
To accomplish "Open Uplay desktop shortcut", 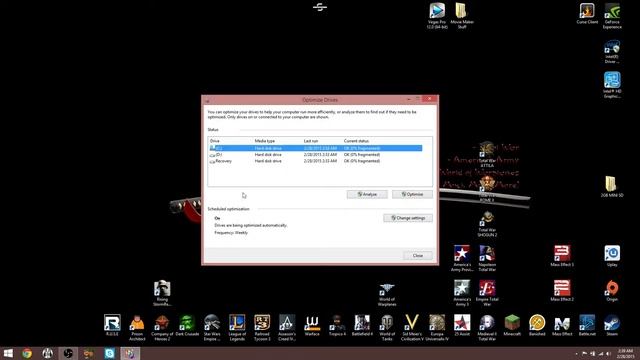I will coord(612,256).
